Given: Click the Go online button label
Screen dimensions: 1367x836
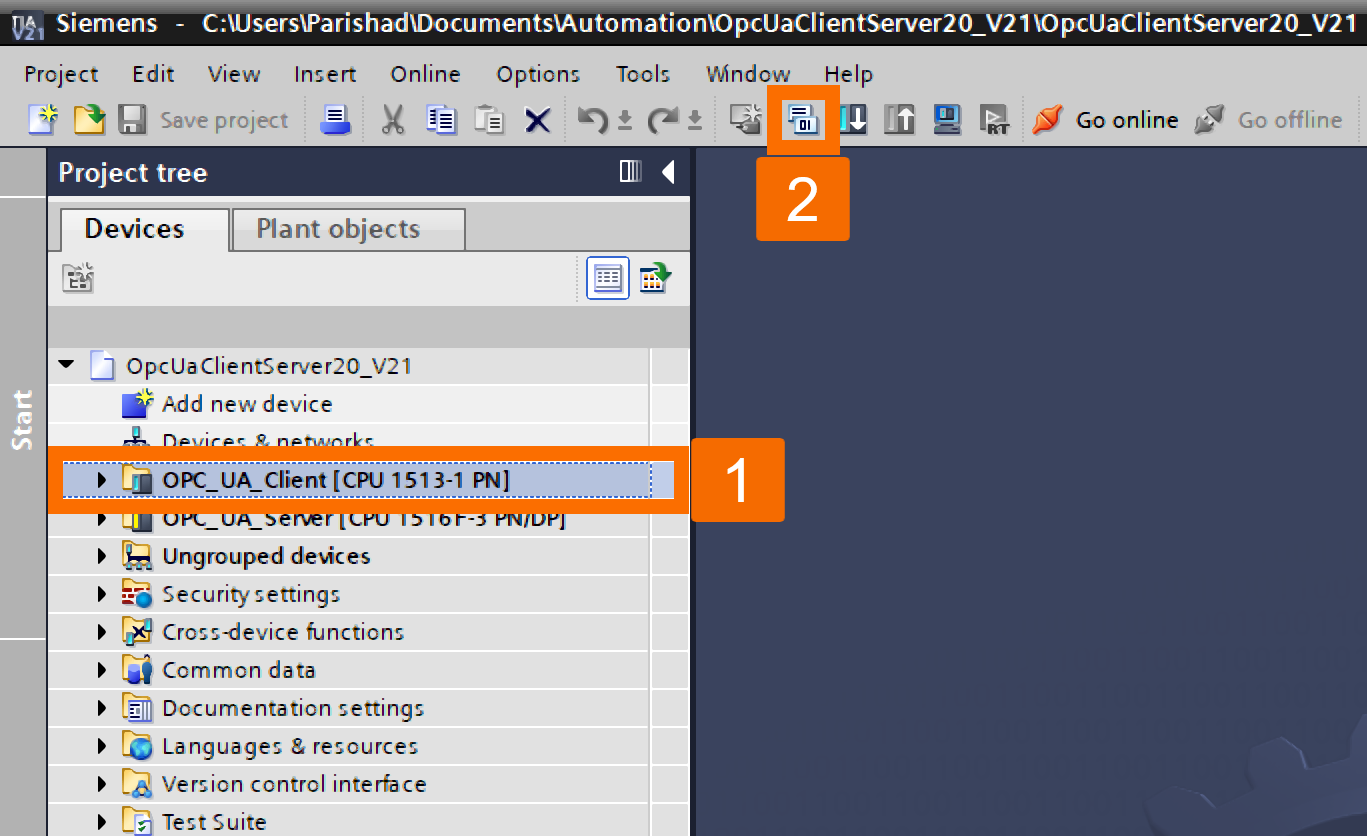Looking at the screenshot, I should coord(1127,120).
